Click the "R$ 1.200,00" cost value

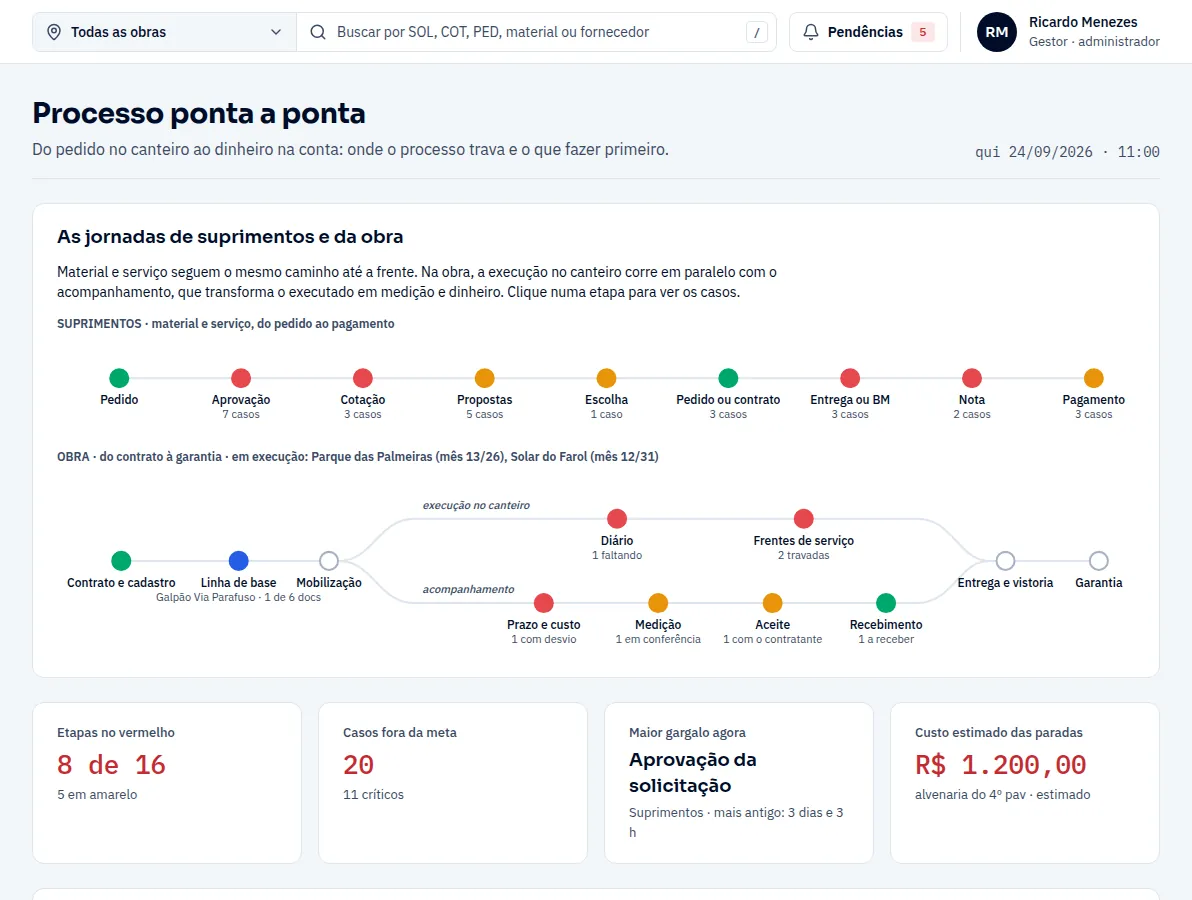coord(1000,765)
